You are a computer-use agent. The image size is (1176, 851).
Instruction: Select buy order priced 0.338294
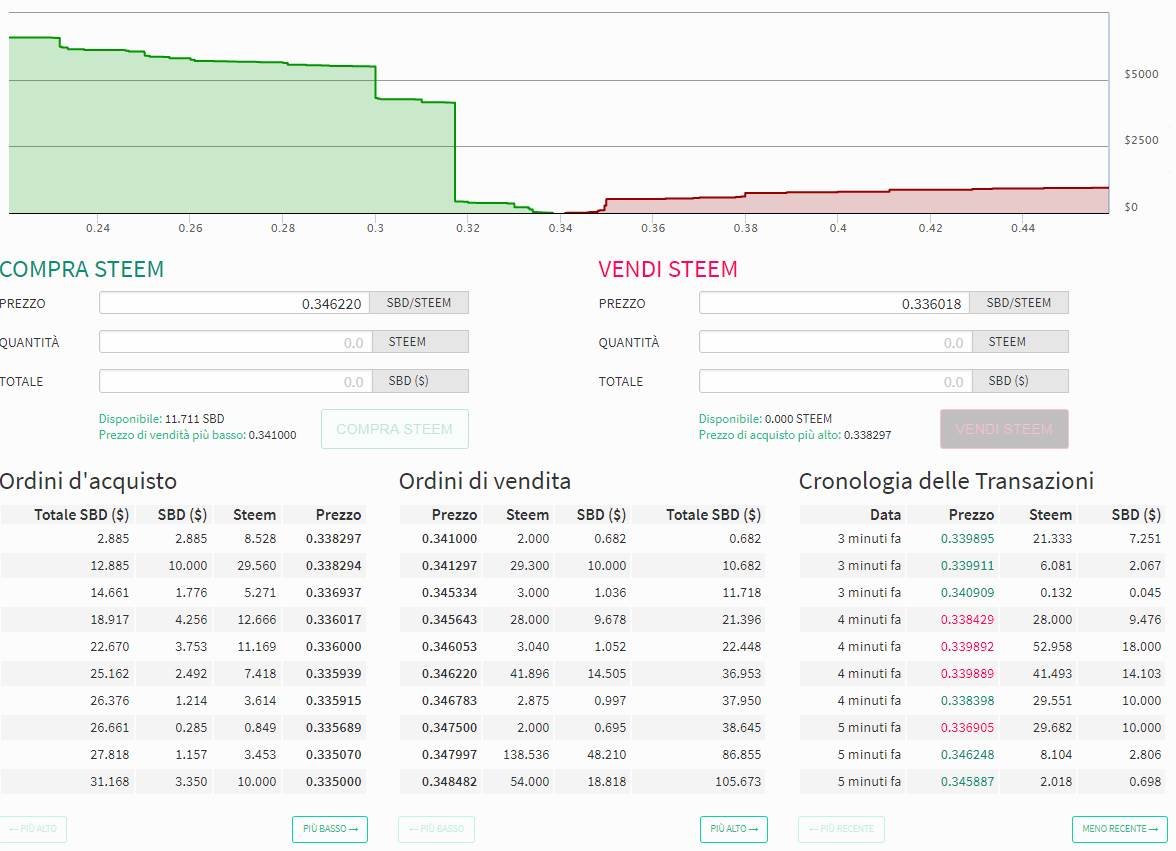tap(183, 565)
